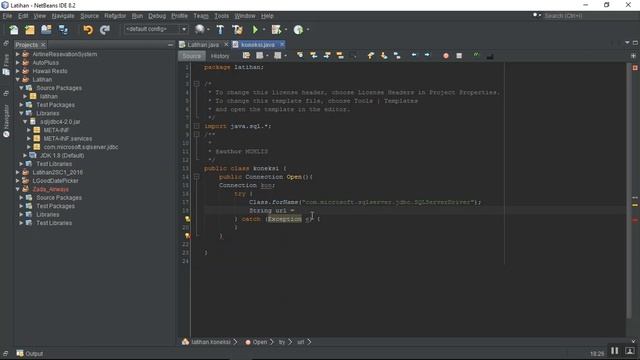Click Shift Line Right arrow icon
The width and height of the screenshot is (640, 360).
[x=427, y=55]
